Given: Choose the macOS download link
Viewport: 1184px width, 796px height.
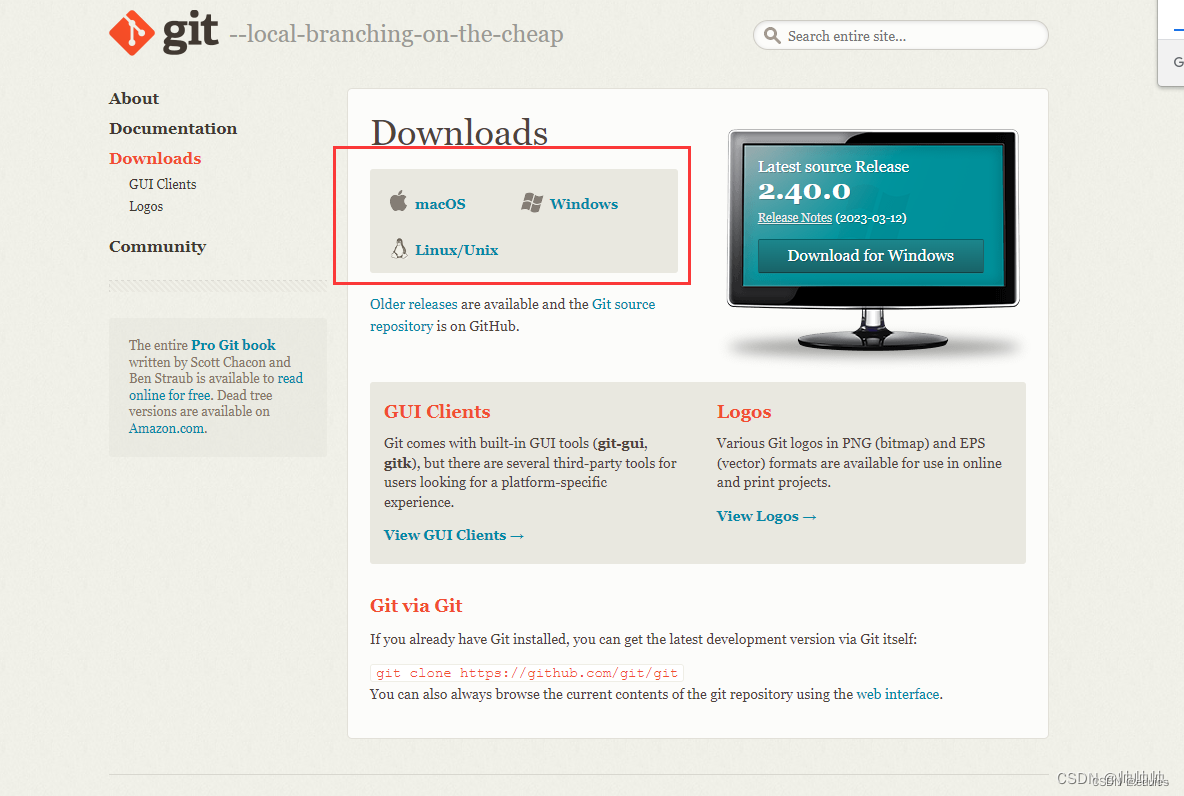Looking at the screenshot, I should (x=440, y=204).
